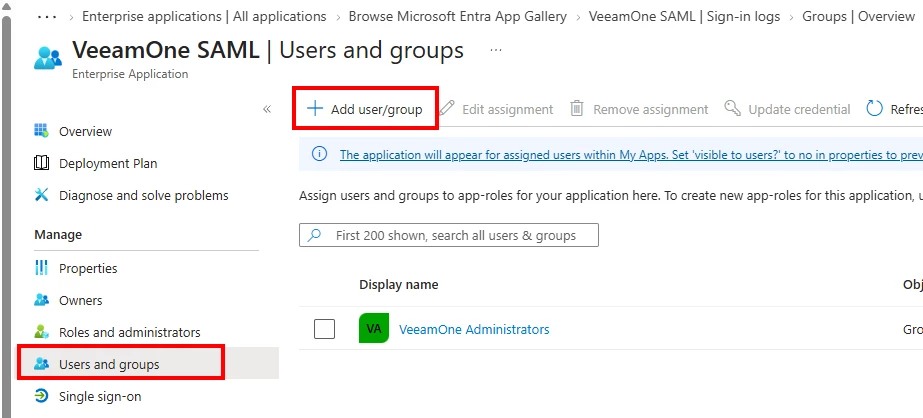Click the search magnifier icon in filter box

(x=315, y=235)
